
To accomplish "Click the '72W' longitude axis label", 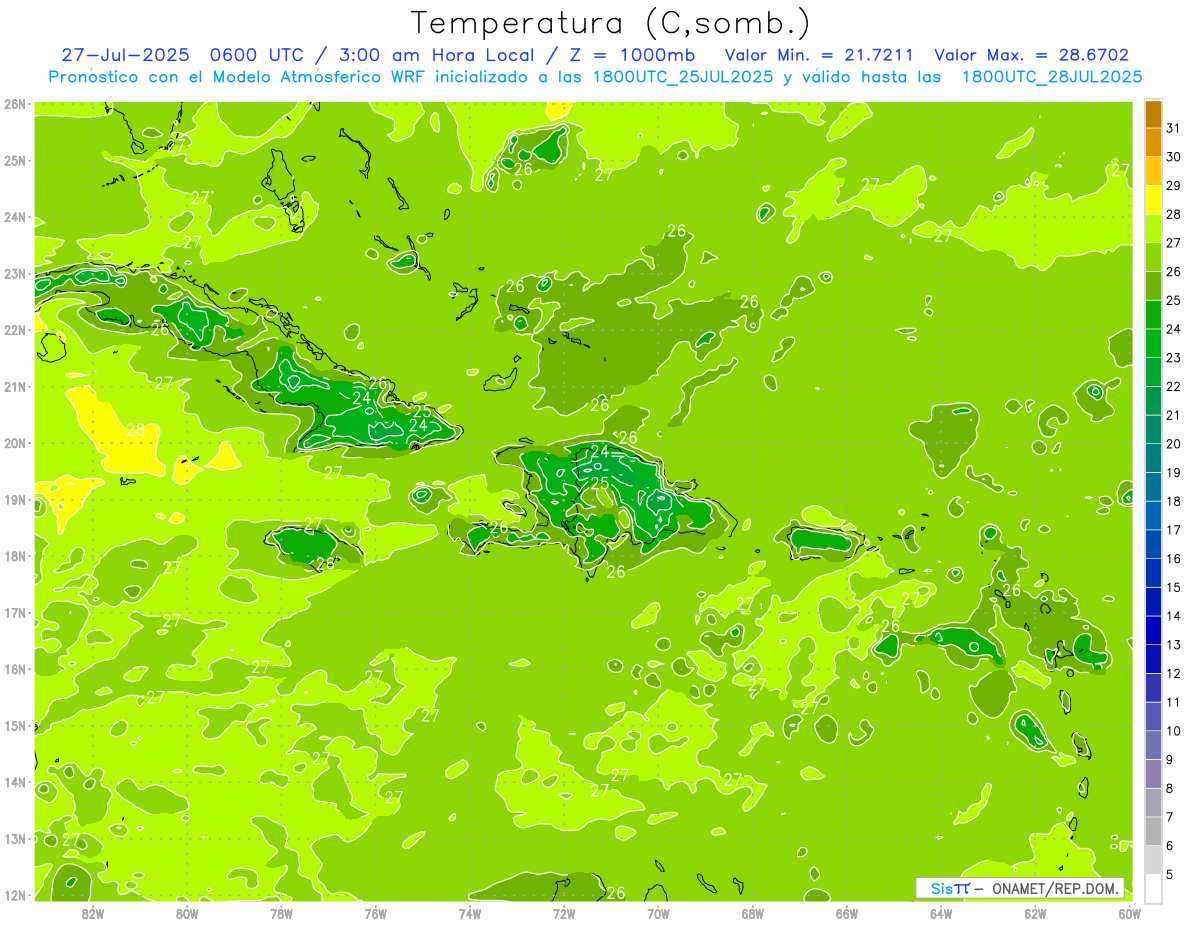I will pyautogui.click(x=564, y=914).
